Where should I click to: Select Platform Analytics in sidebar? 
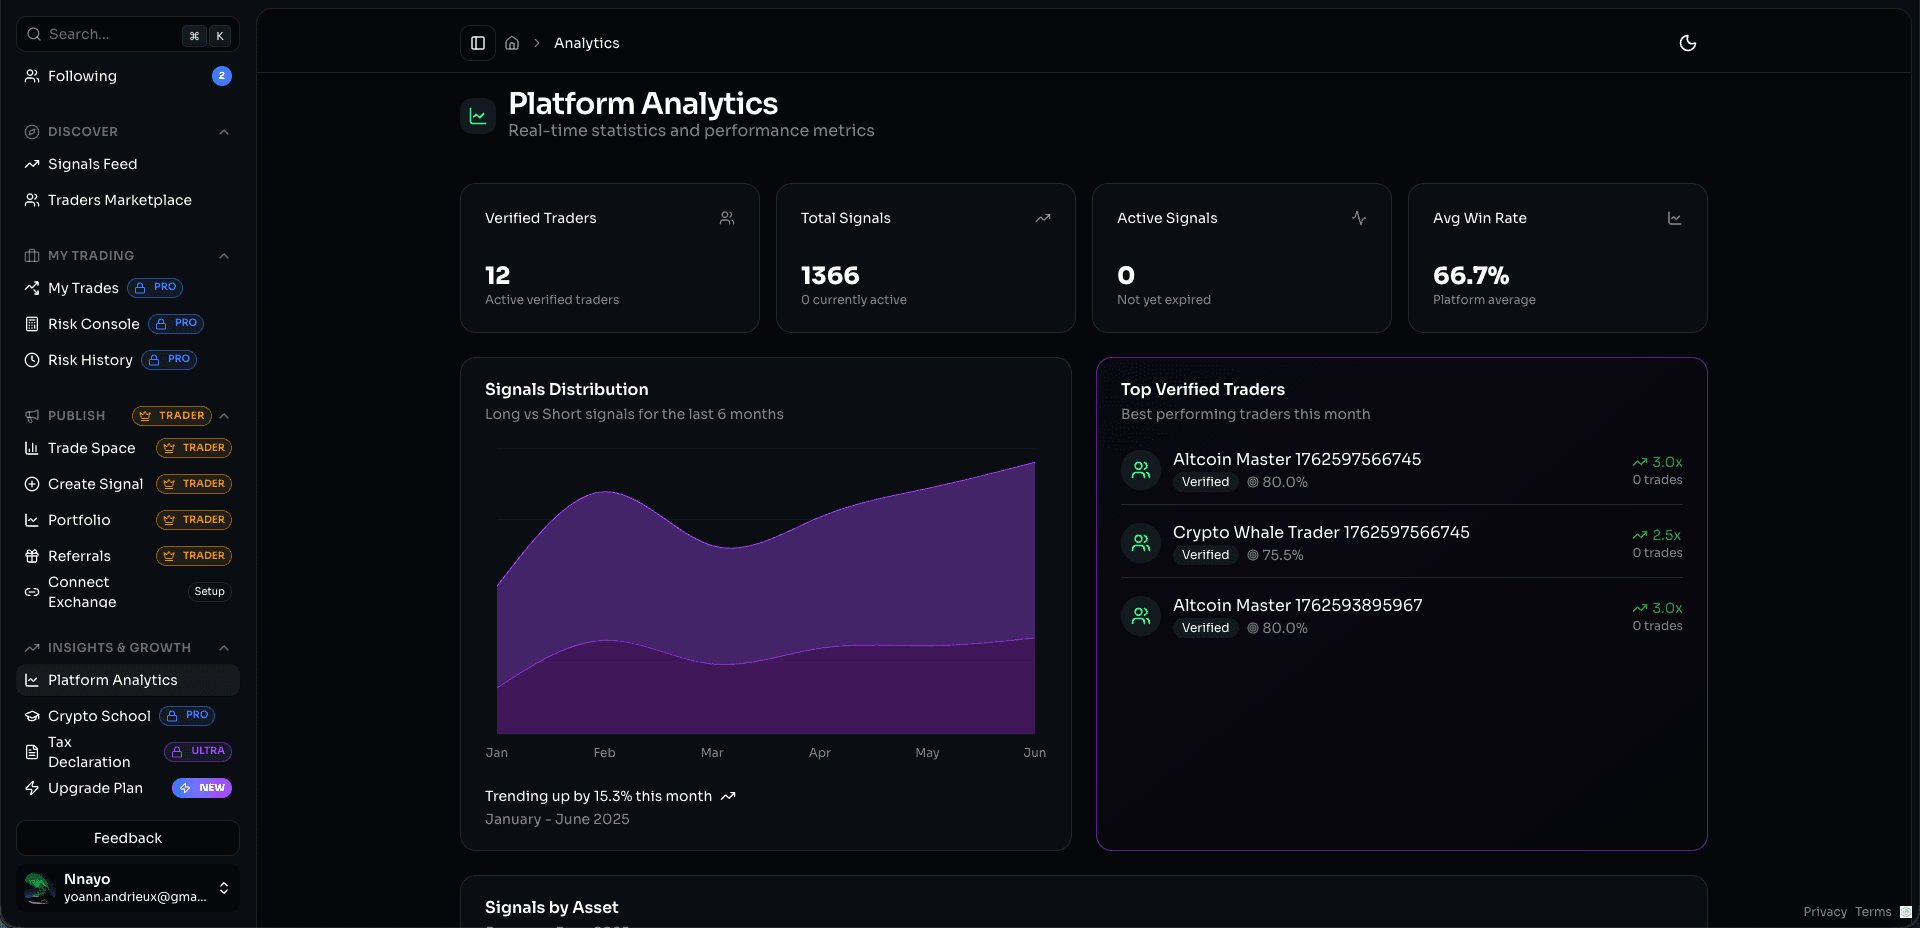click(128, 680)
